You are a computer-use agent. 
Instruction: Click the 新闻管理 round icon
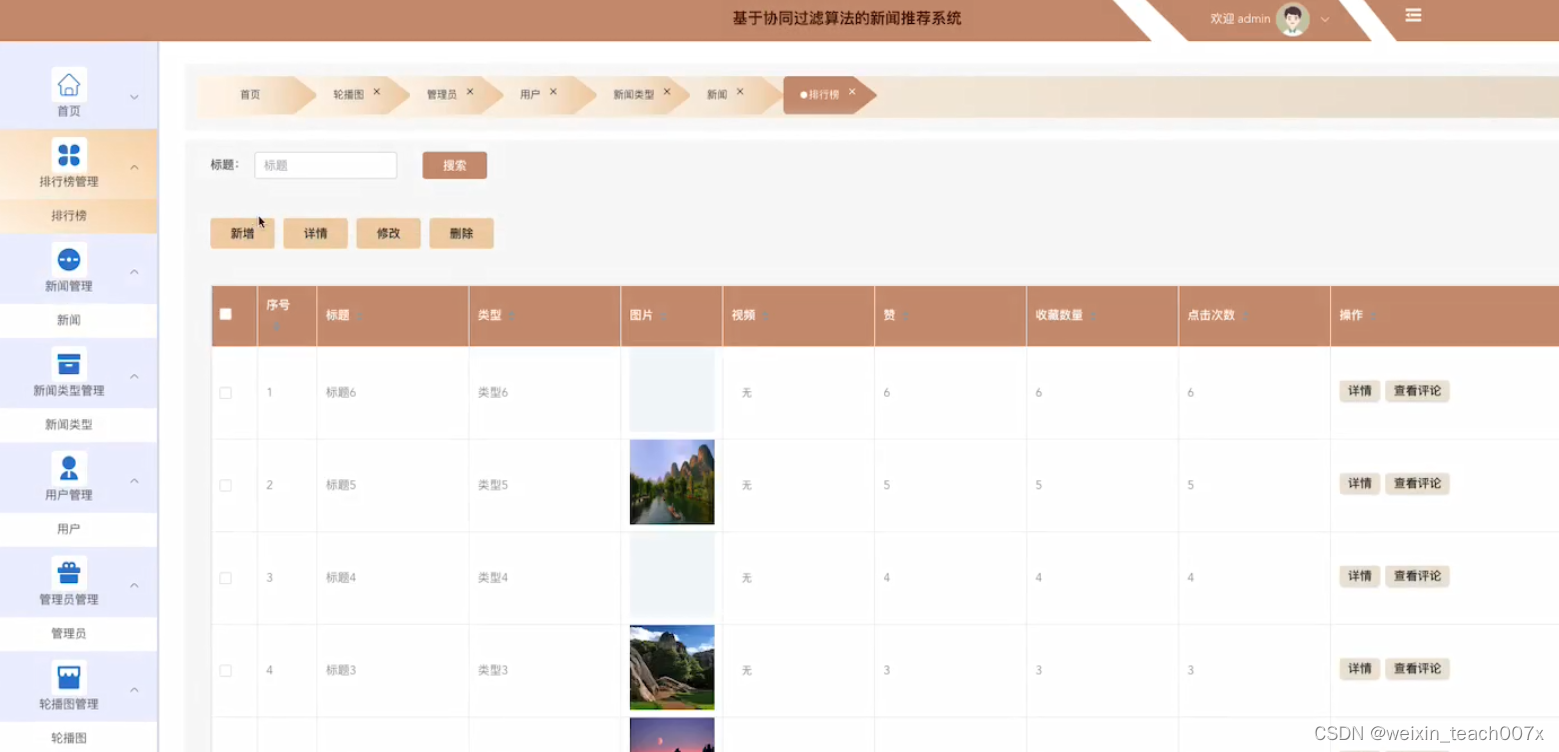click(69, 260)
